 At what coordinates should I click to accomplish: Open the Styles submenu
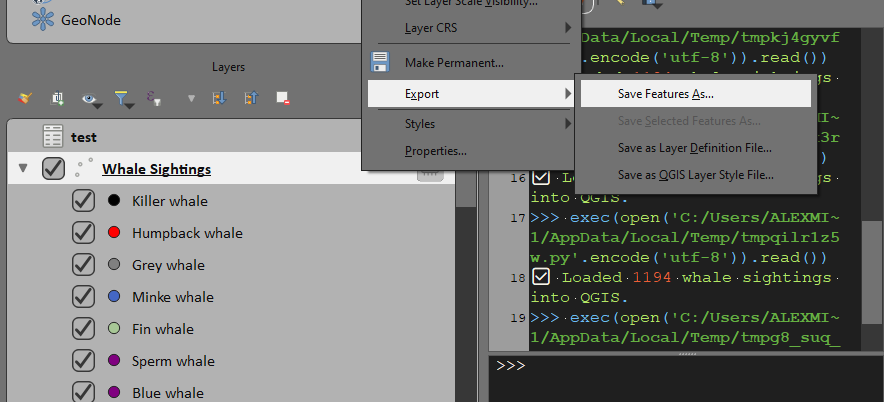click(471, 123)
